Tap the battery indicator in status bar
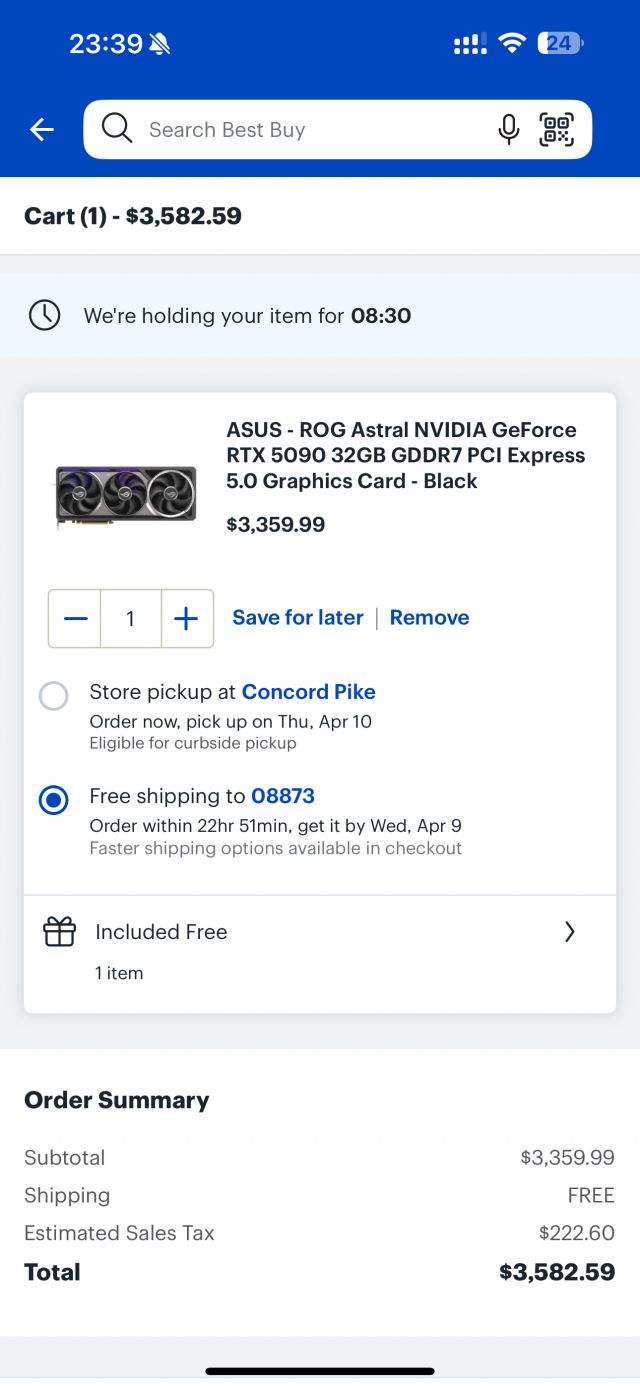 pos(560,43)
